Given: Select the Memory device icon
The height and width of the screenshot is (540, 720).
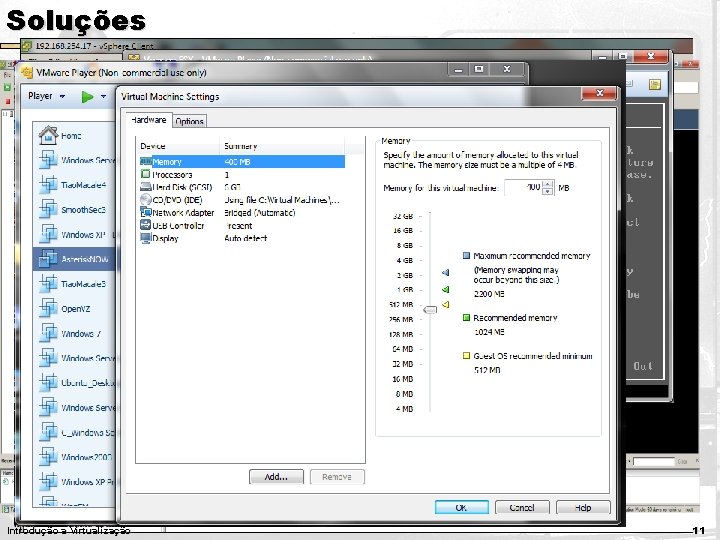Looking at the screenshot, I should tap(146, 162).
